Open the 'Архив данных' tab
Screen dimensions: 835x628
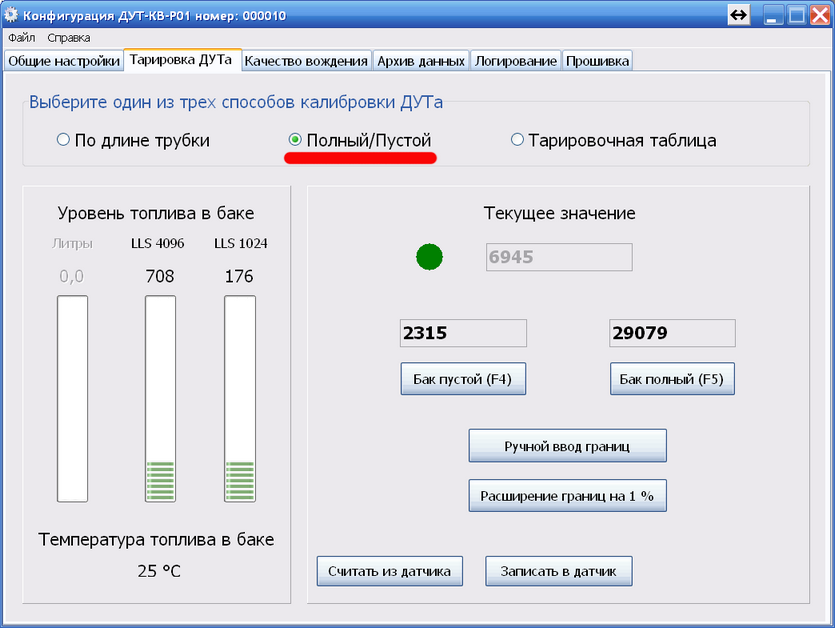click(x=421, y=61)
